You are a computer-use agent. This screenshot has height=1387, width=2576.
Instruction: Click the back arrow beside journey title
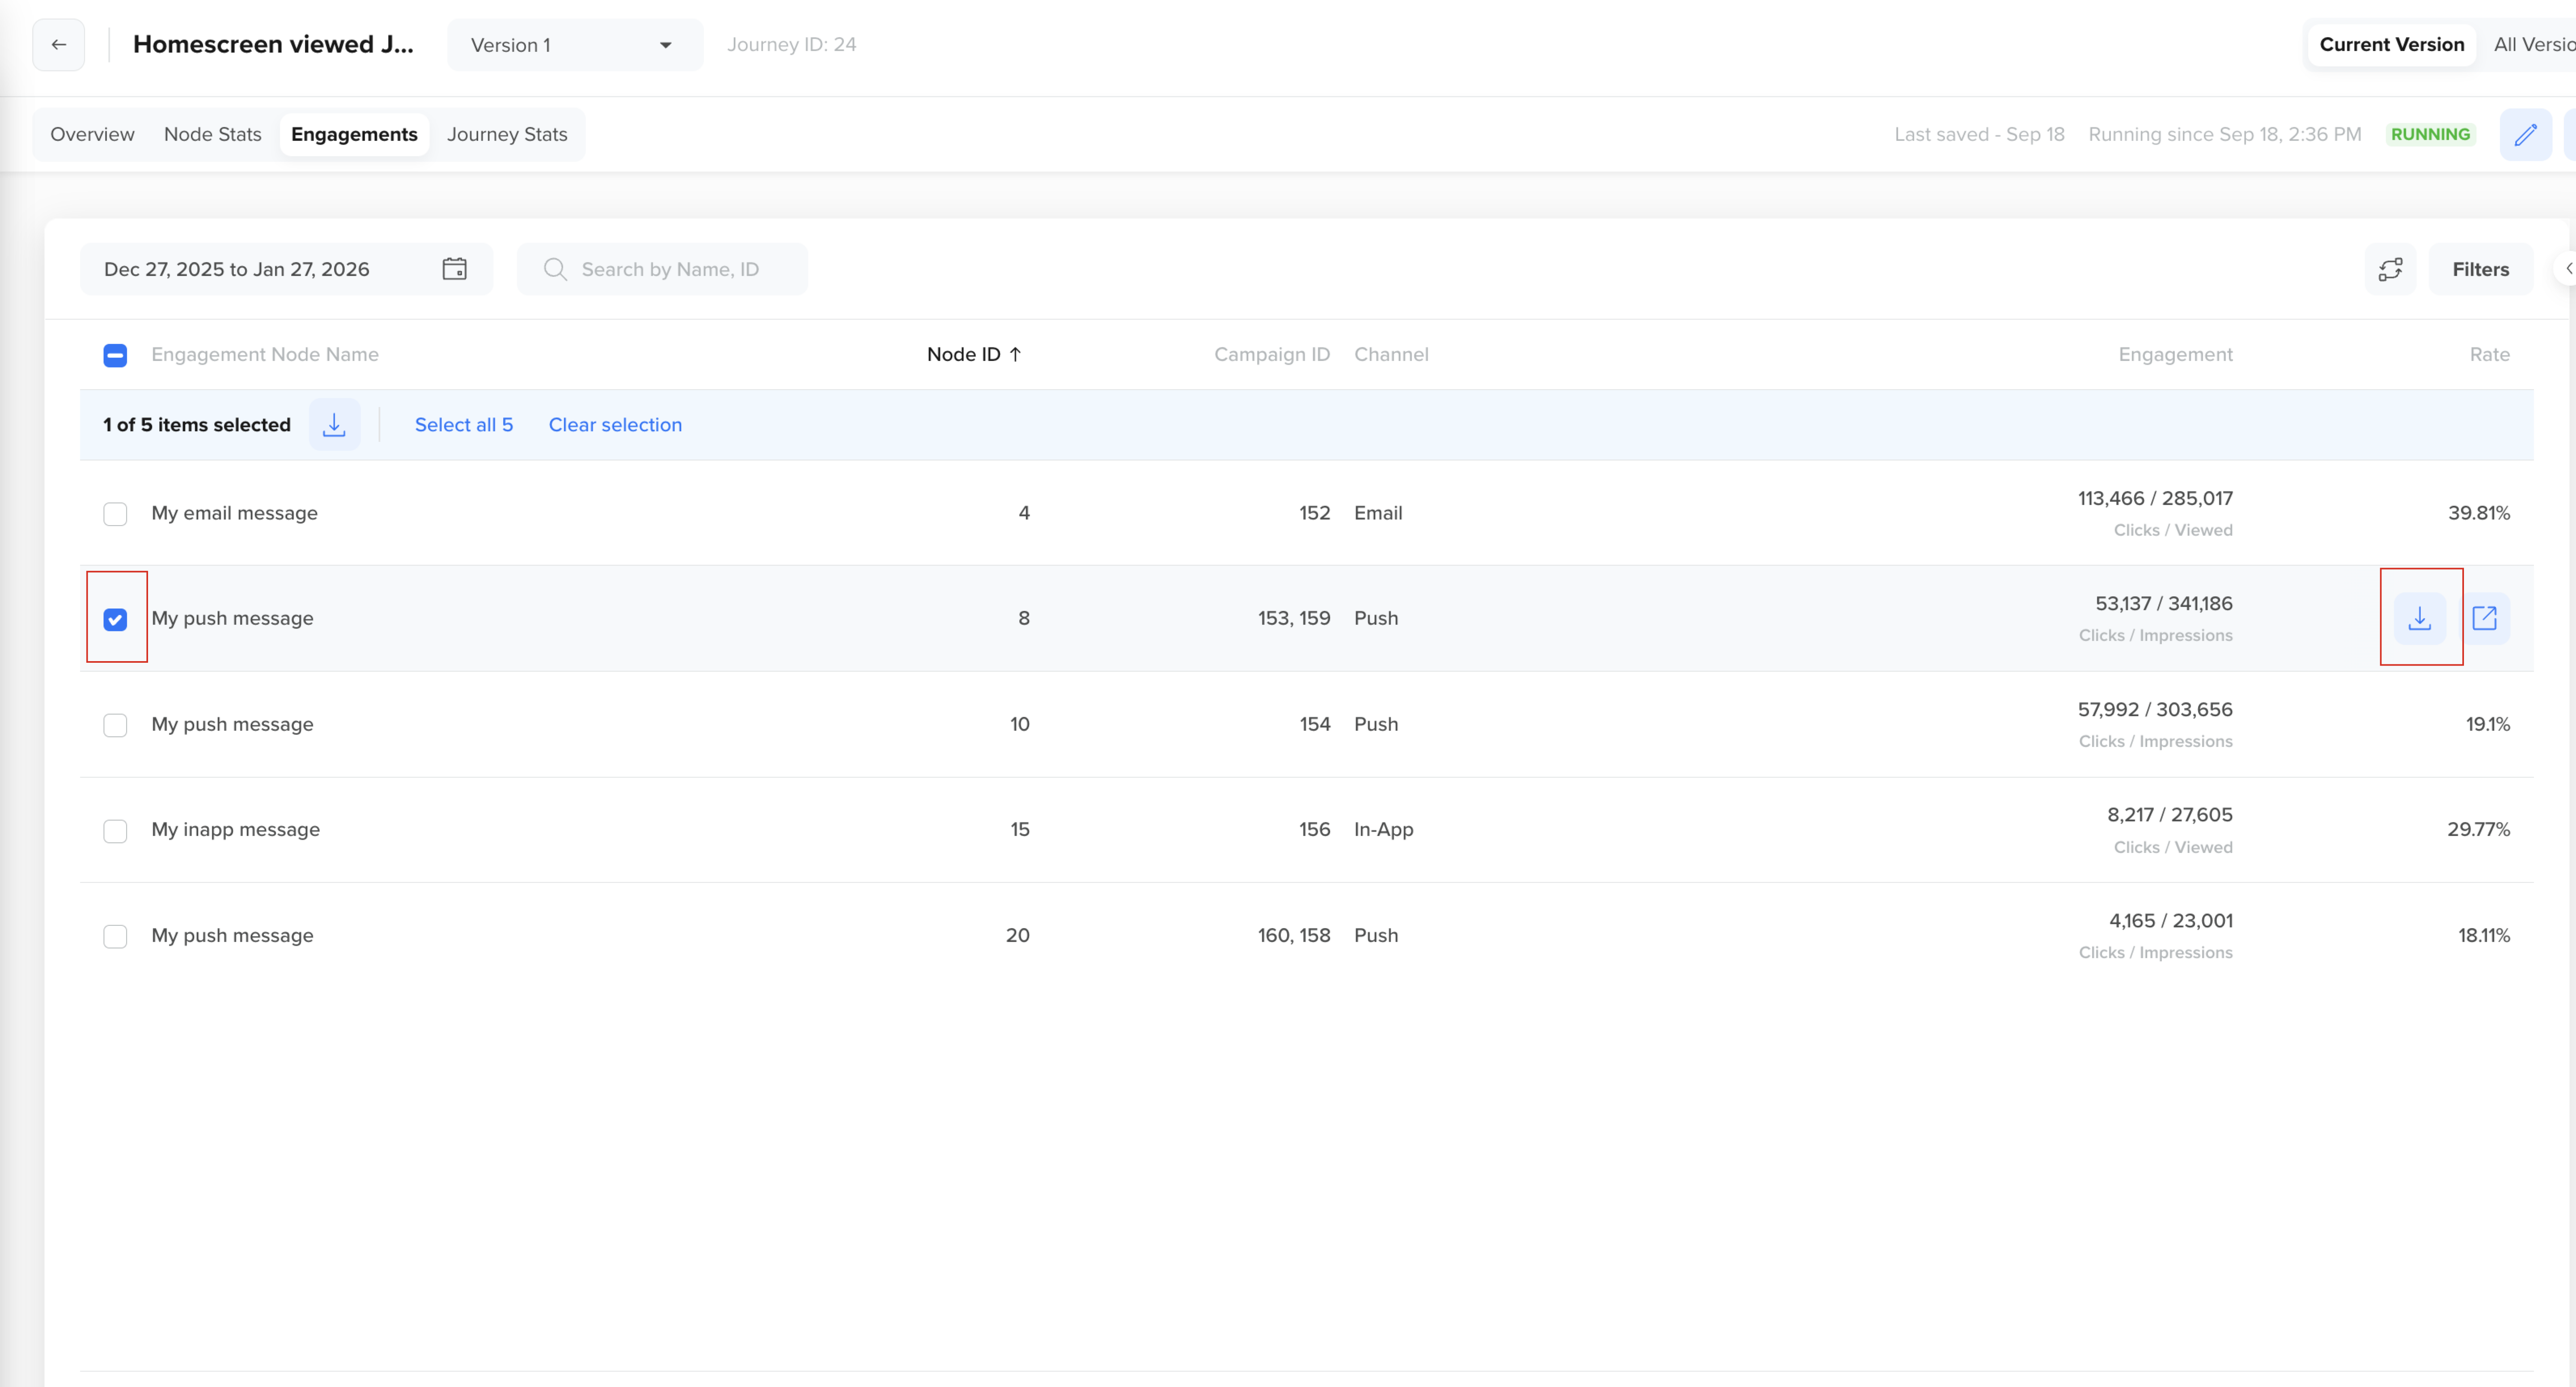pyautogui.click(x=57, y=44)
